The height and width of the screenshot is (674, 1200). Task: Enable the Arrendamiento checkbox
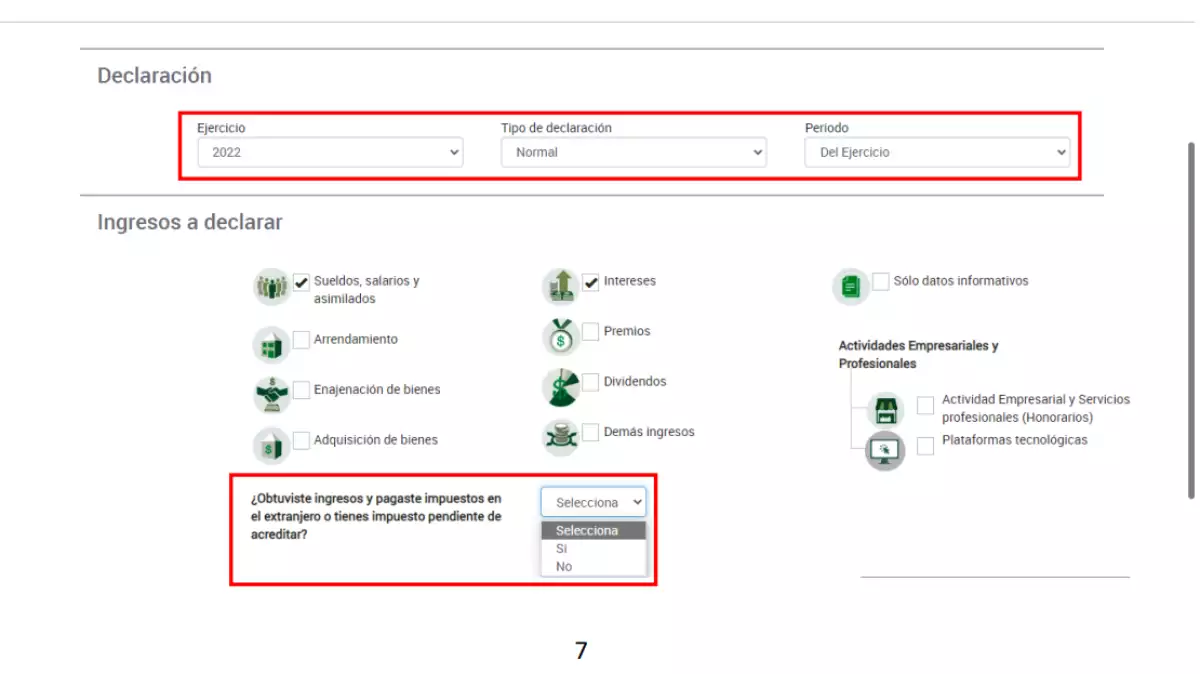(301, 340)
